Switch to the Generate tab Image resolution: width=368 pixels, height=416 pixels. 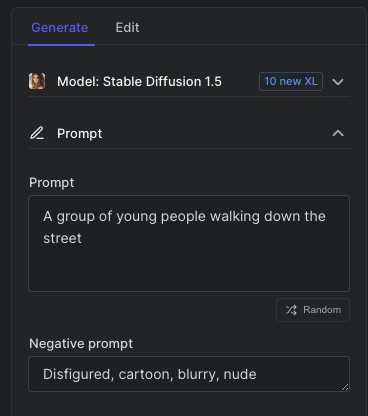click(60, 28)
